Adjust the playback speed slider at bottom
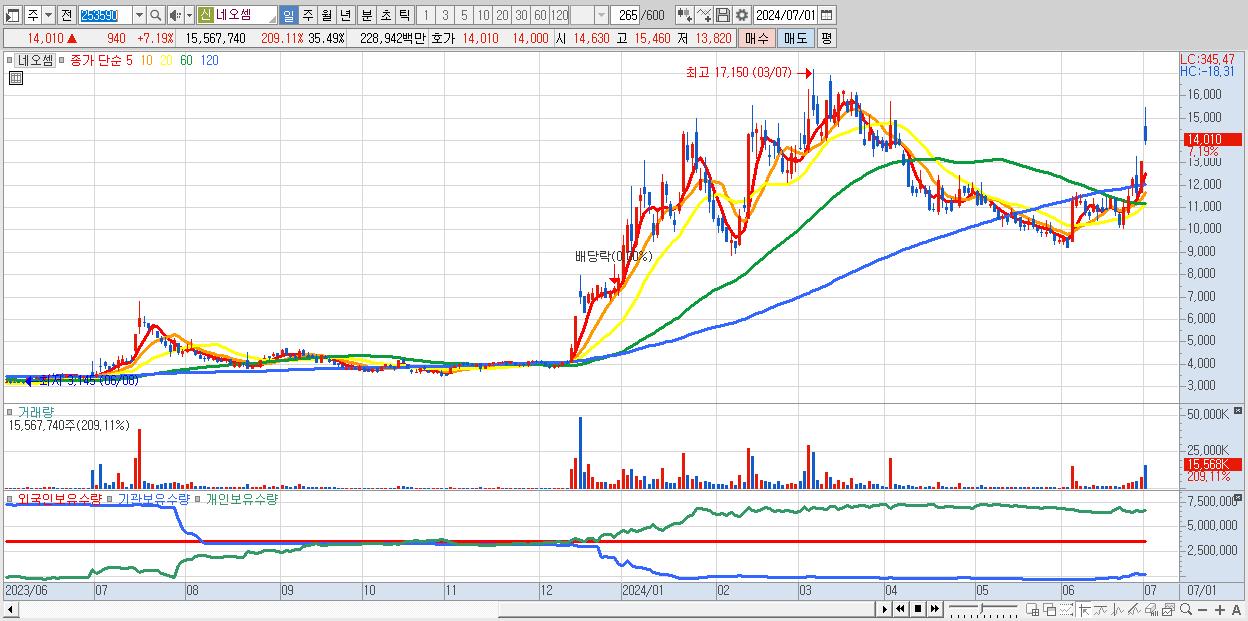The height and width of the screenshot is (621, 1248). [983, 609]
